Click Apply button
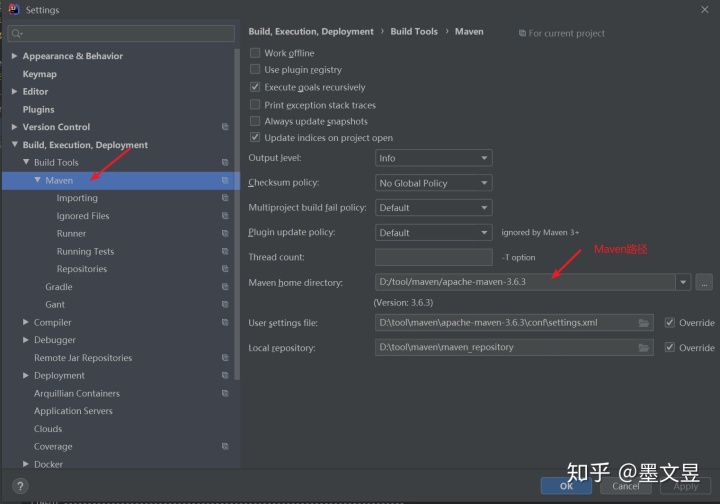 coord(686,486)
